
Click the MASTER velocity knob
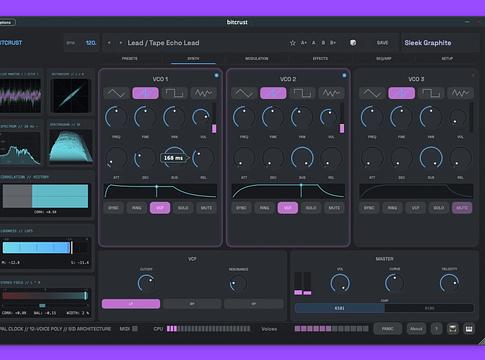point(449,283)
